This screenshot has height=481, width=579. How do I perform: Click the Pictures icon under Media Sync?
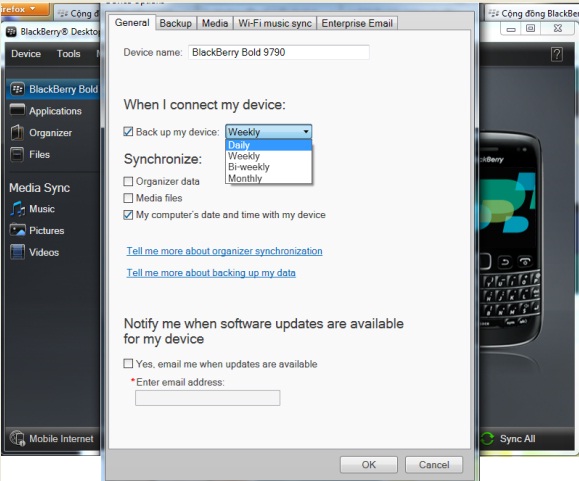point(17,230)
